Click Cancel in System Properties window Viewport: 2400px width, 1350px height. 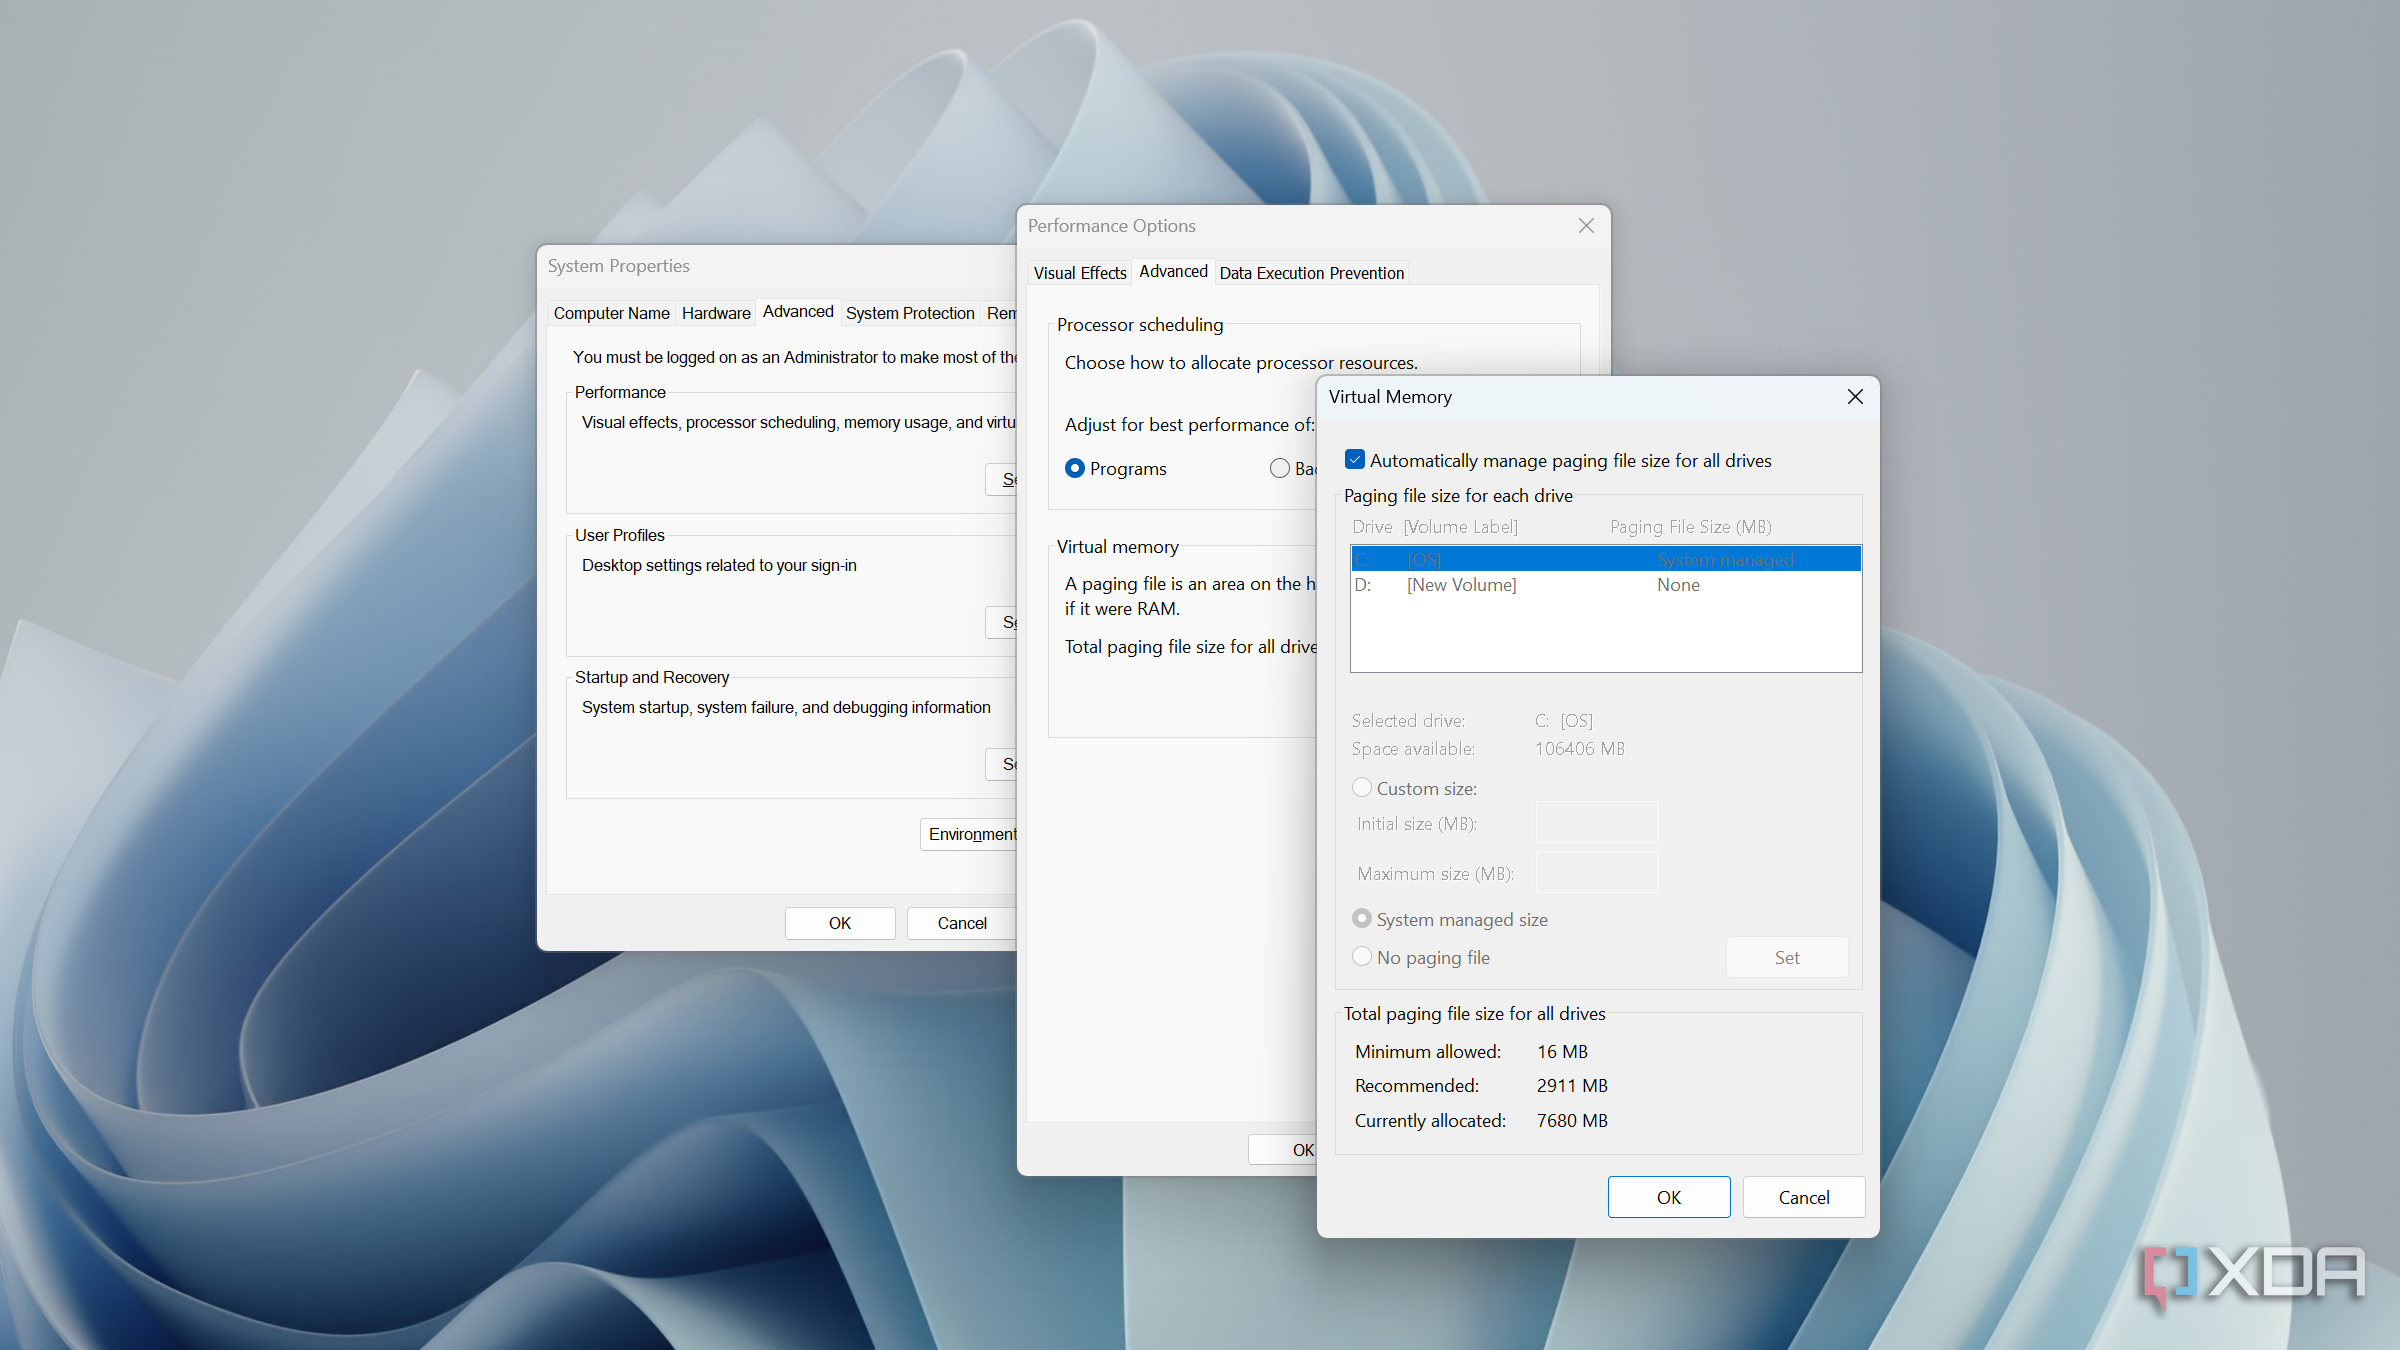pyautogui.click(x=961, y=923)
